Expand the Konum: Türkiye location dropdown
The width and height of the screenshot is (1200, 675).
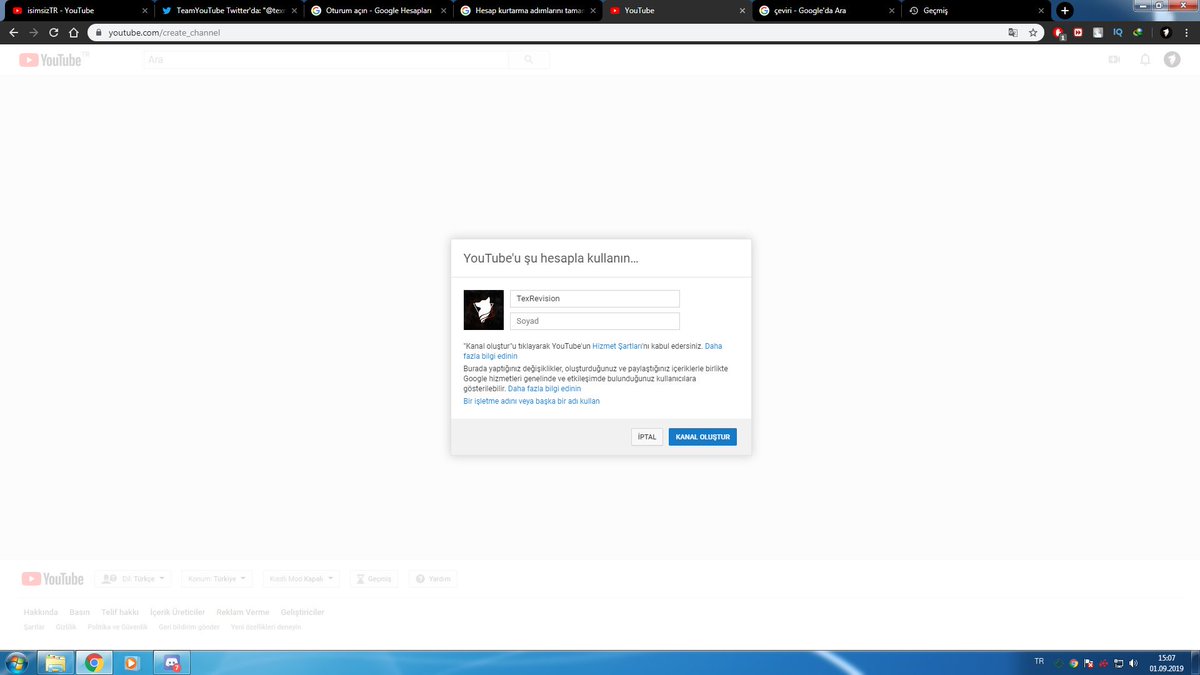click(x=216, y=579)
